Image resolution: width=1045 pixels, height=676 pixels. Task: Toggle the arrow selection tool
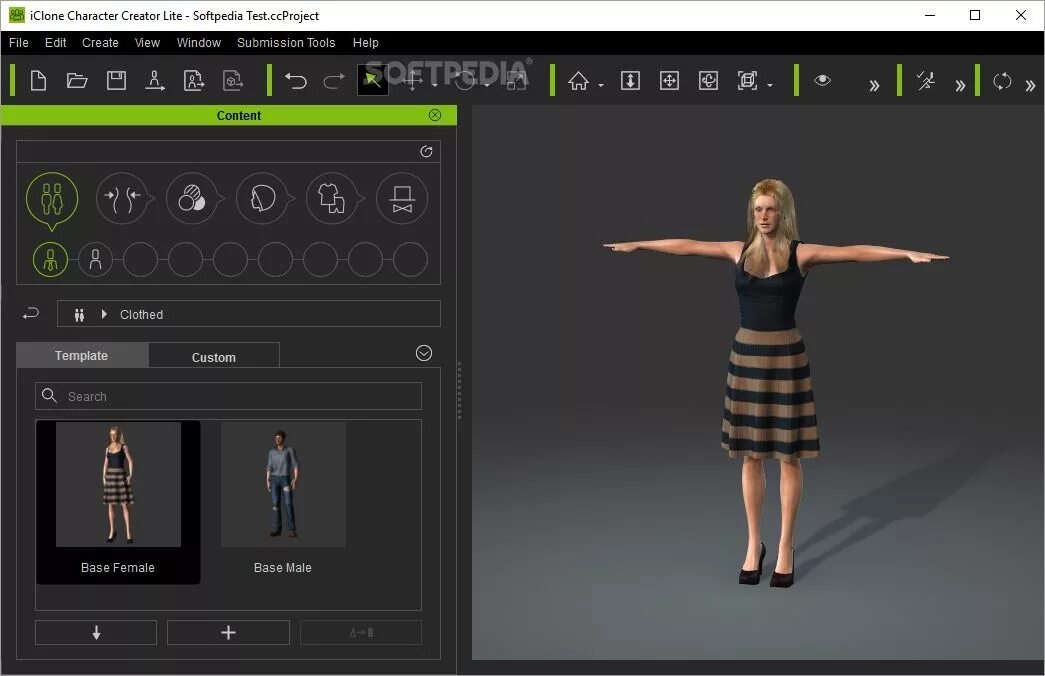pos(372,81)
